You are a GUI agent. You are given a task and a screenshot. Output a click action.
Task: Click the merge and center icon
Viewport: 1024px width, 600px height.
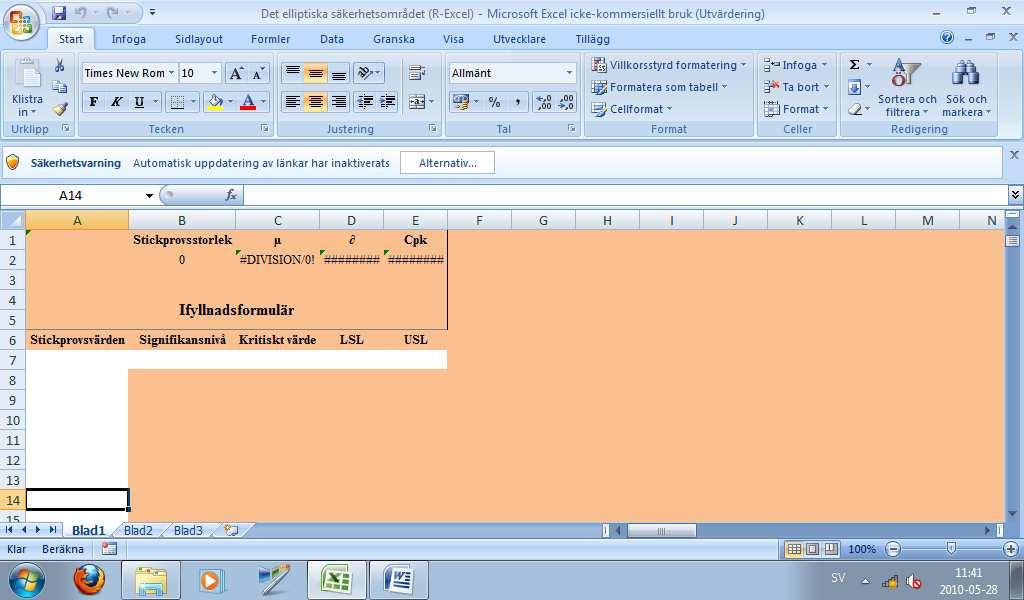click(x=415, y=102)
